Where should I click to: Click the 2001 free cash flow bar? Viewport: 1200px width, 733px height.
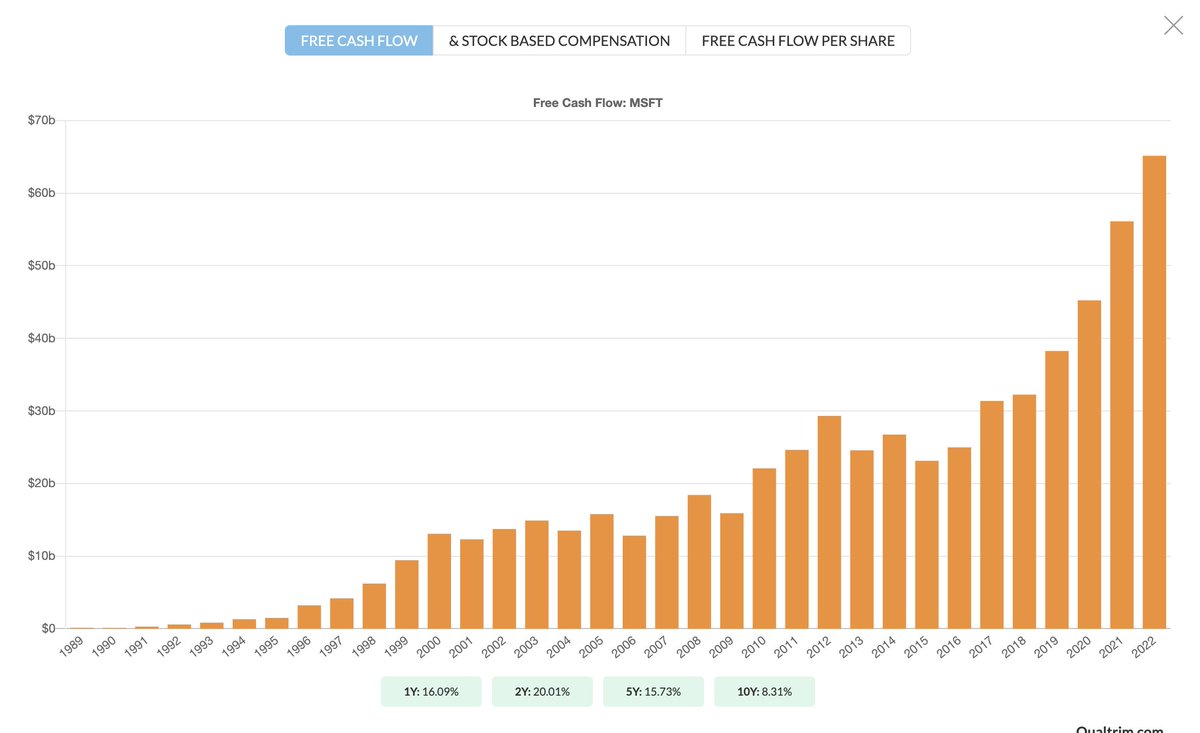tap(472, 584)
